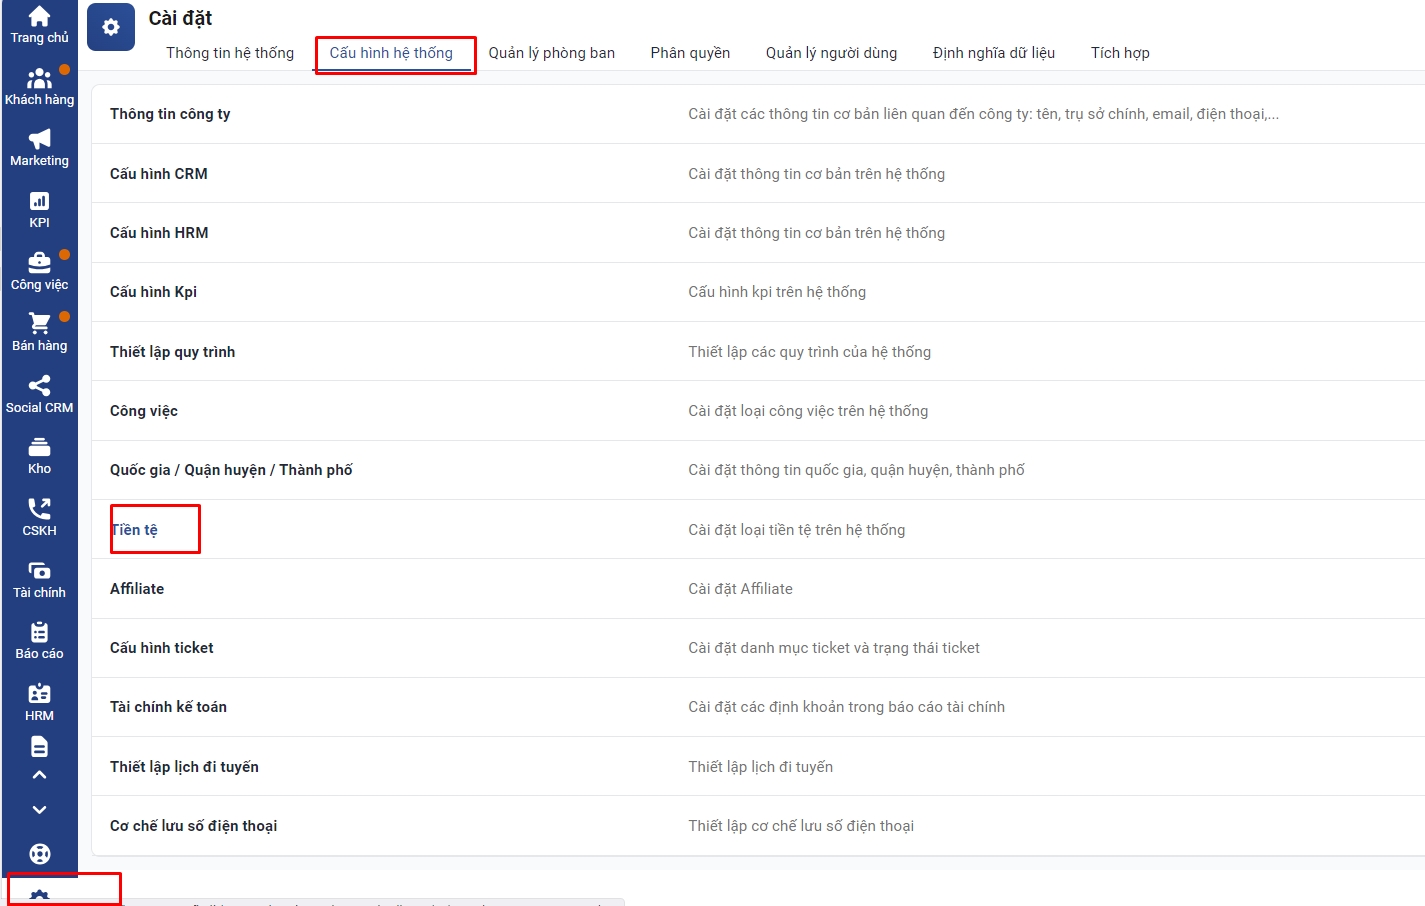Select Thiết lập quy trình row
This screenshot has height=906, width=1425.
click(x=173, y=352)
